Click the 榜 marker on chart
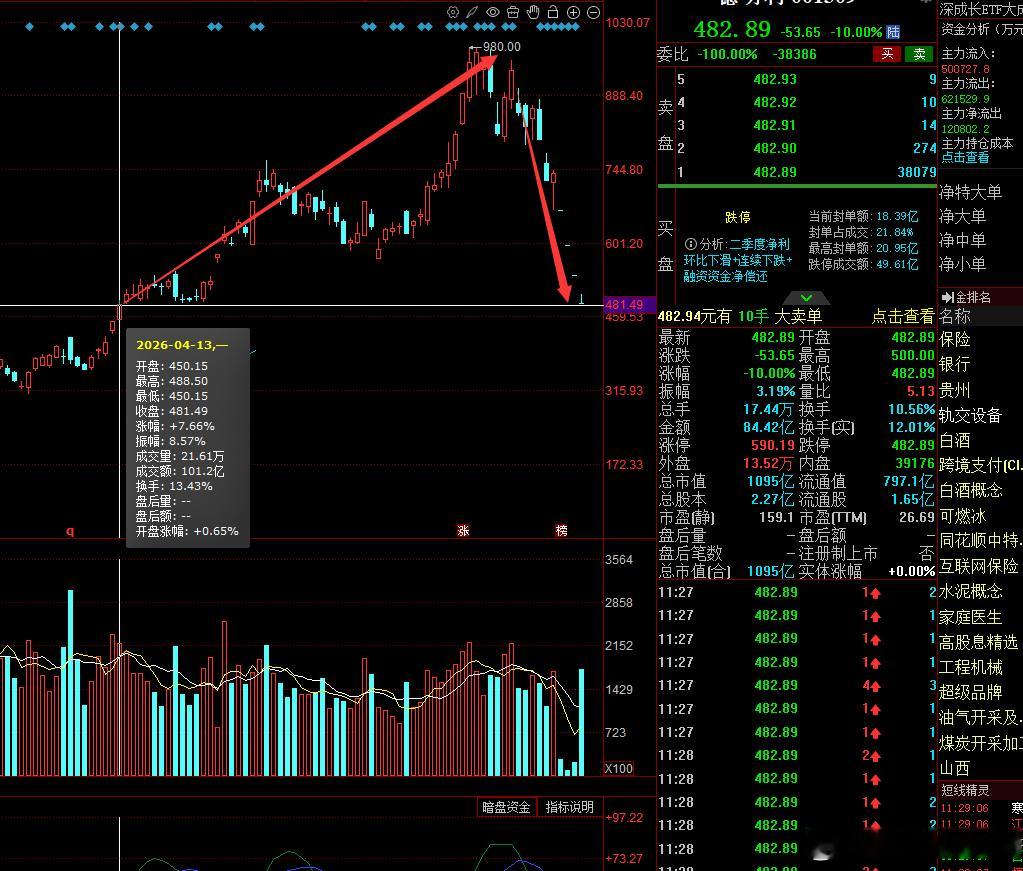The image size is (1023, 871). tap(561, 530)
